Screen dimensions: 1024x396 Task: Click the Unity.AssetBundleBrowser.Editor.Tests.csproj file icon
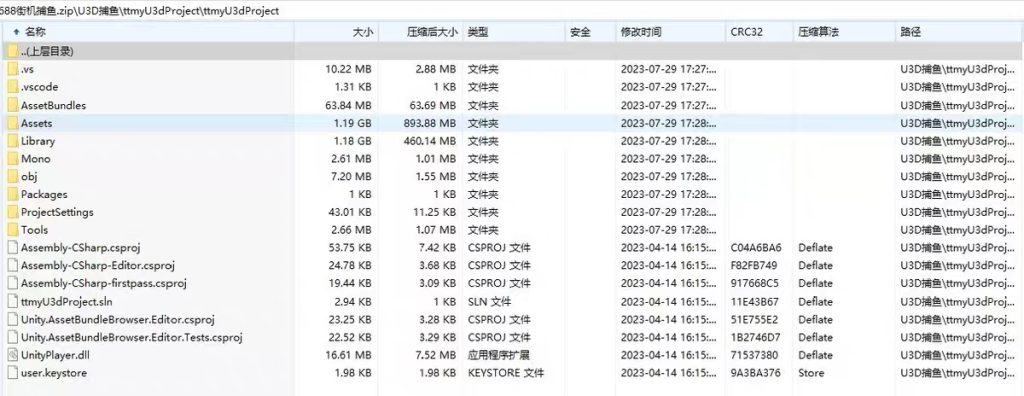tap(12, 337)
